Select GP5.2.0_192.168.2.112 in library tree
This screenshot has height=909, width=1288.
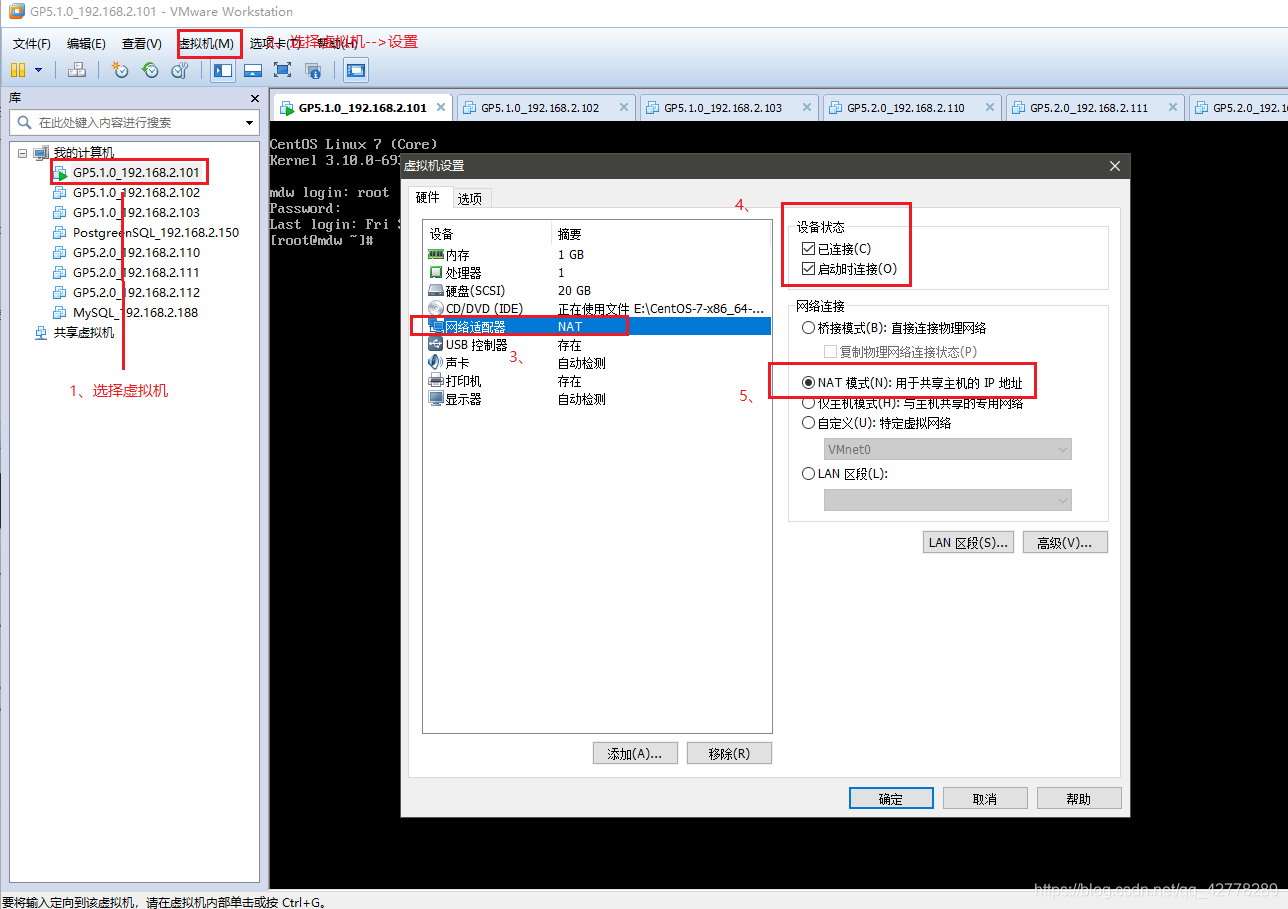(136, 293)
